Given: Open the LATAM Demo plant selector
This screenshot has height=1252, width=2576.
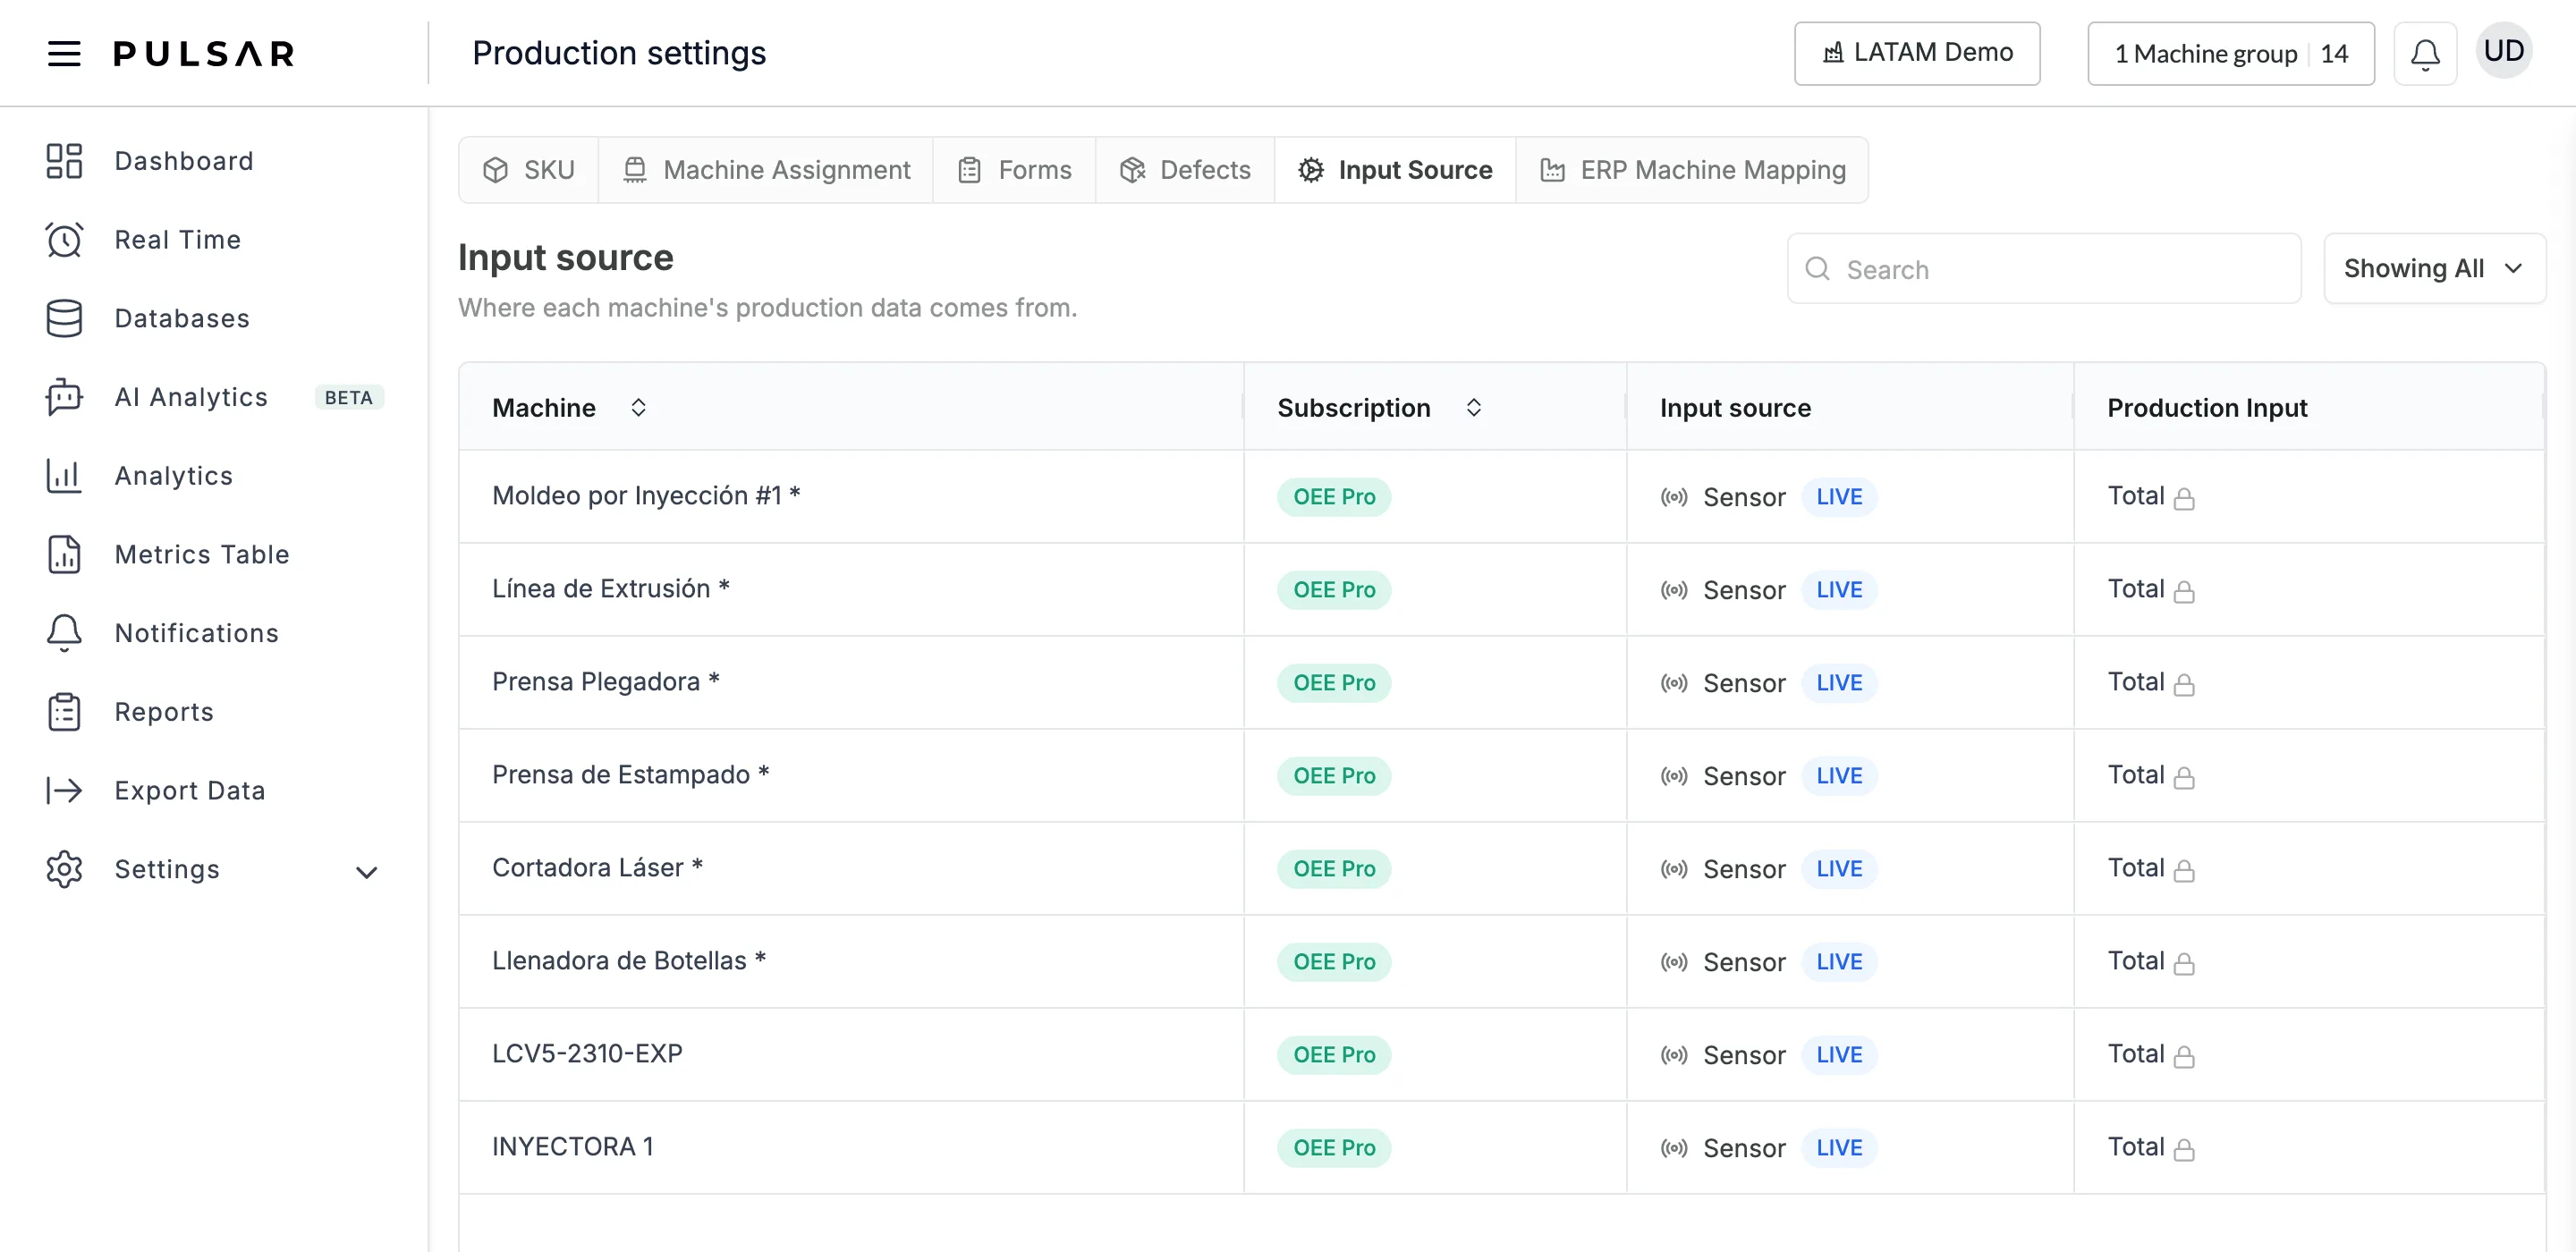Looking at the screenshot, I should [1916, 53].
